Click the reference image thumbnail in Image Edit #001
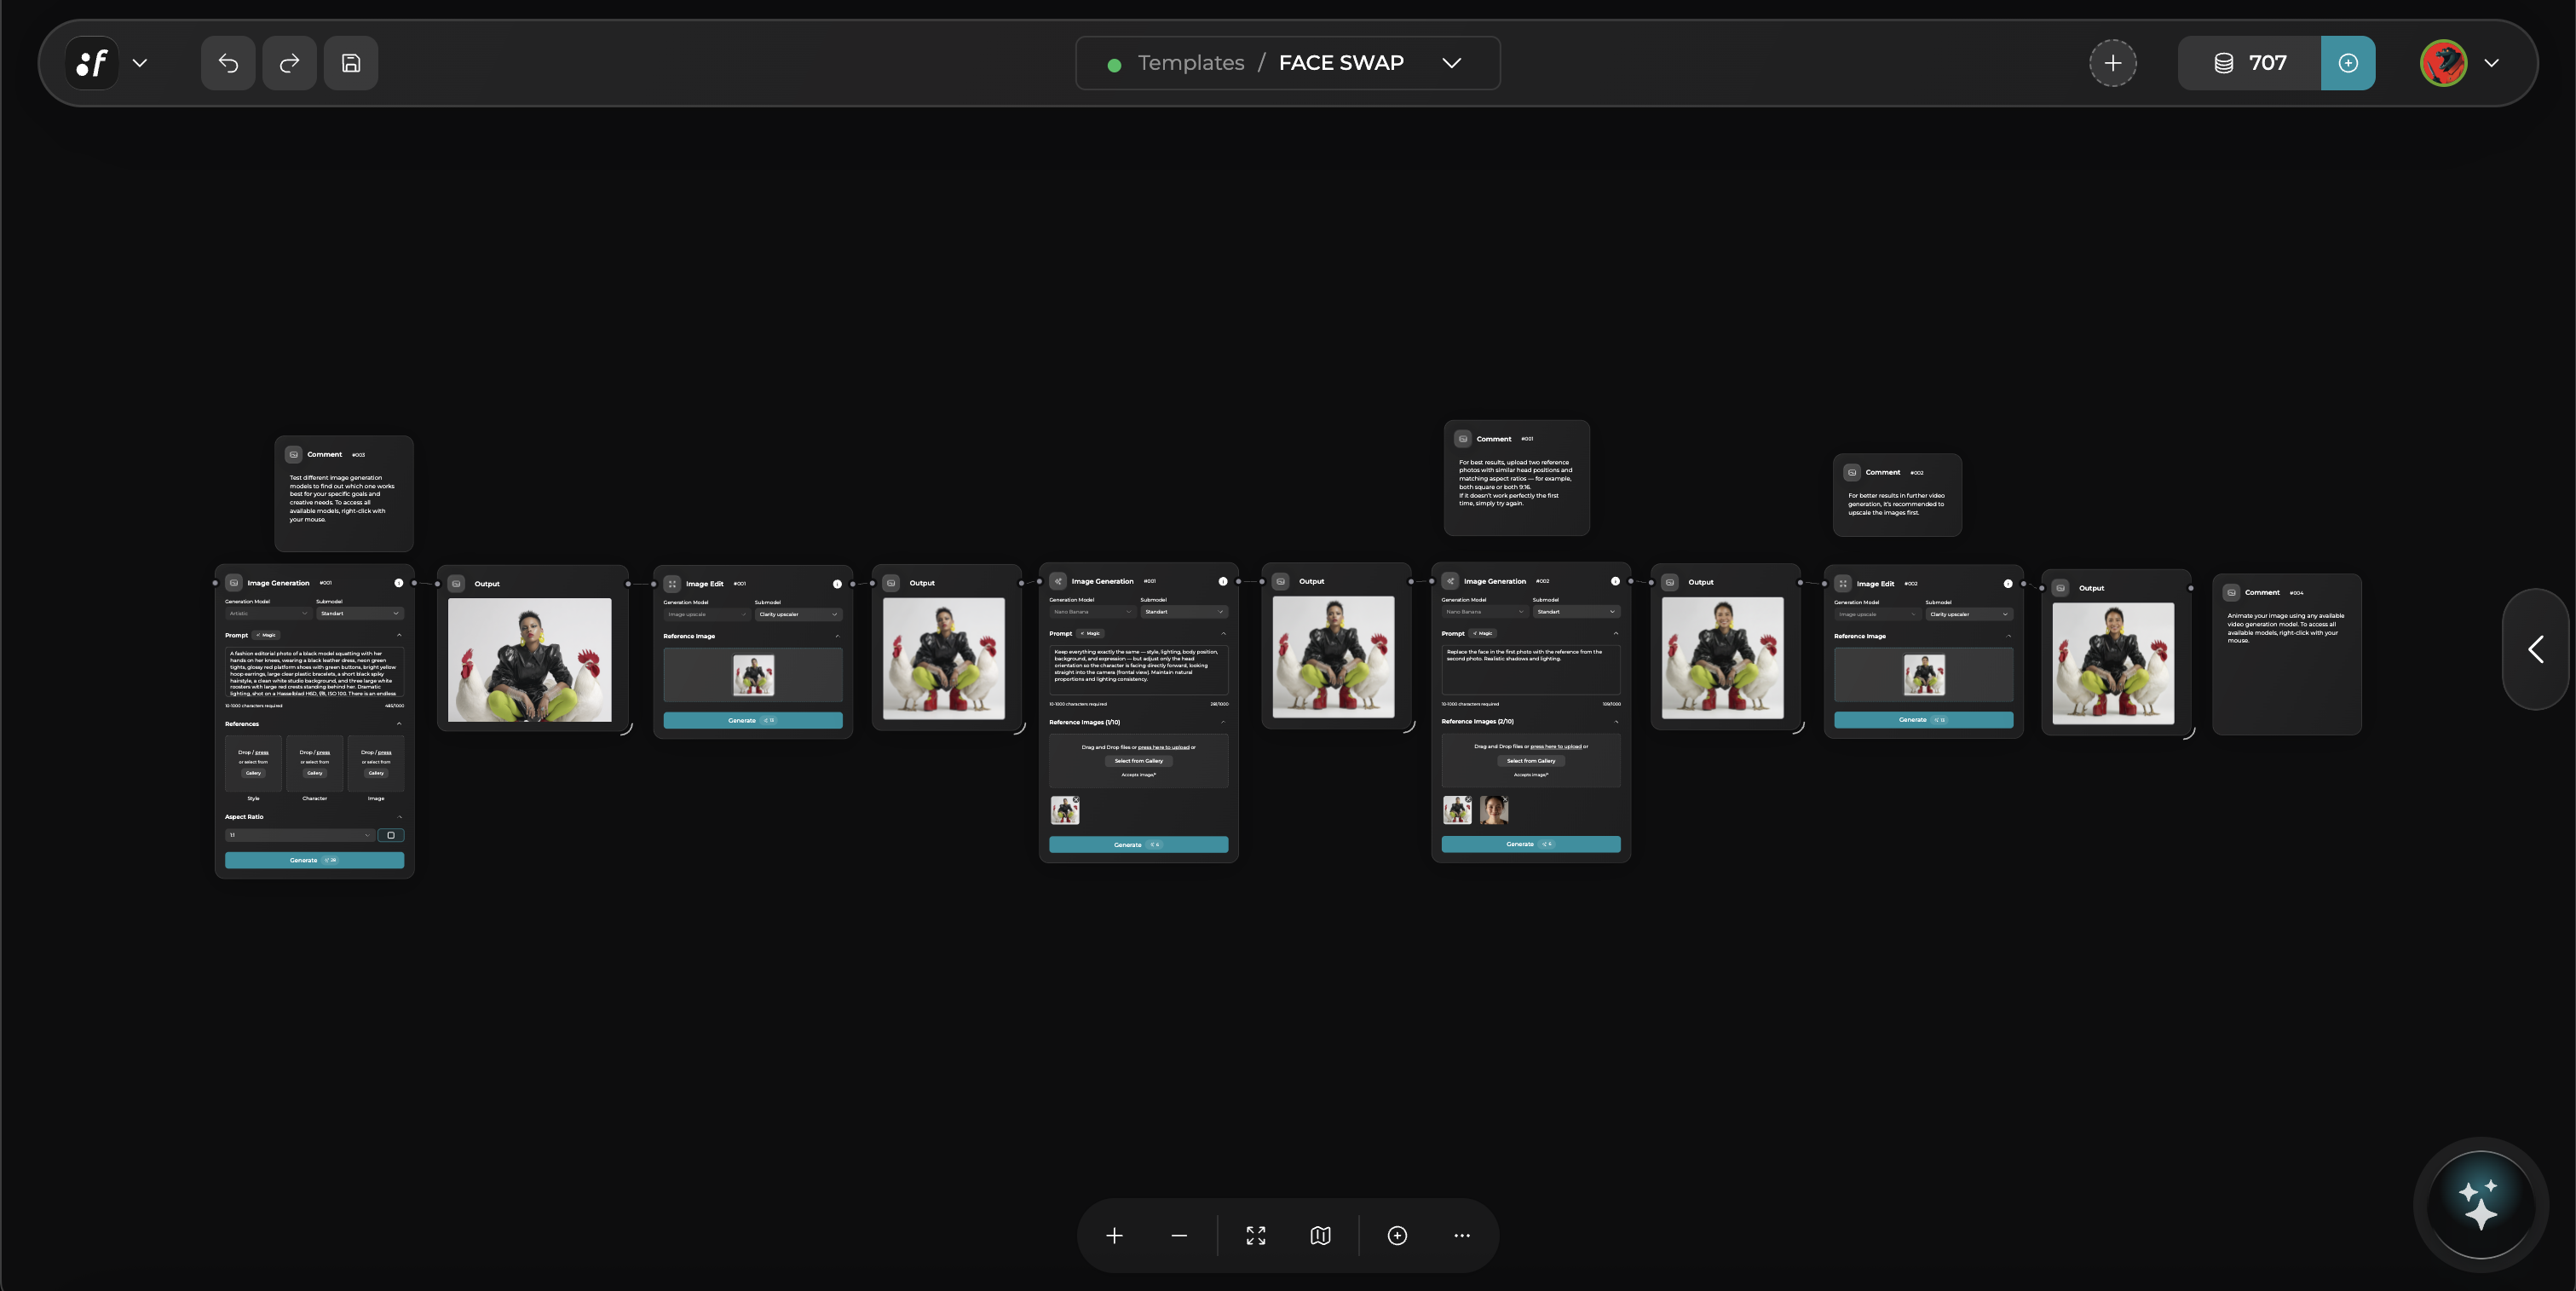Viewport: 2576px width, 1291px height. 754,675
